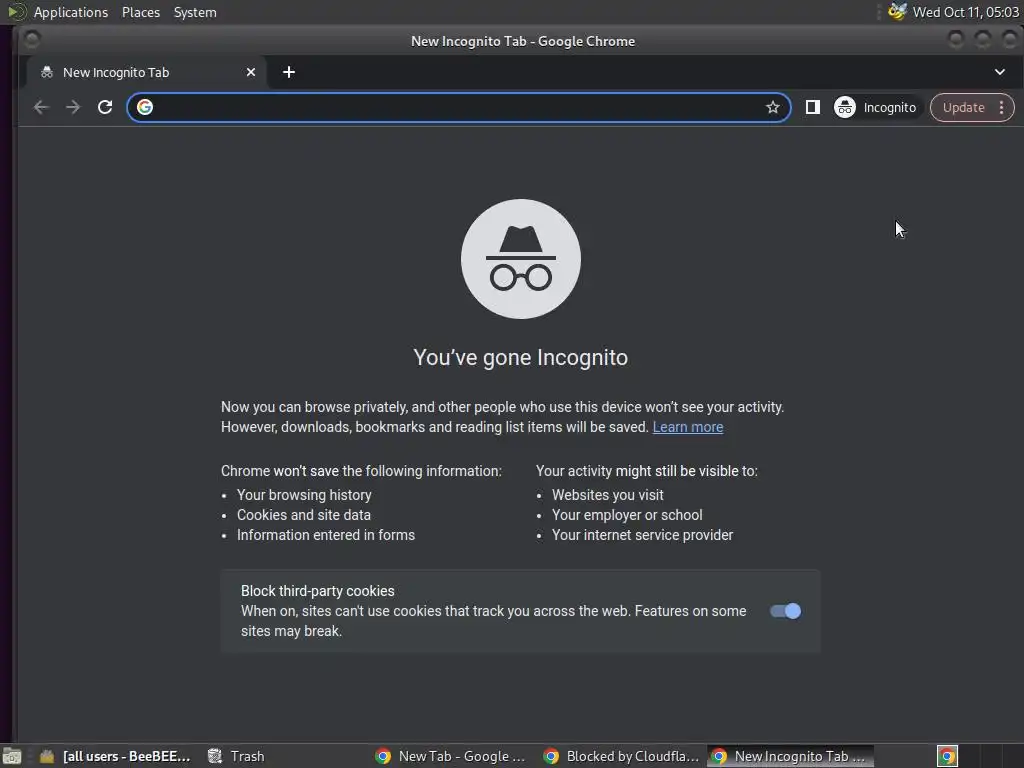The image size is (1024, 768).
Task: Click 'Your internet service provider' list item
Action: (x=643, y=535)
